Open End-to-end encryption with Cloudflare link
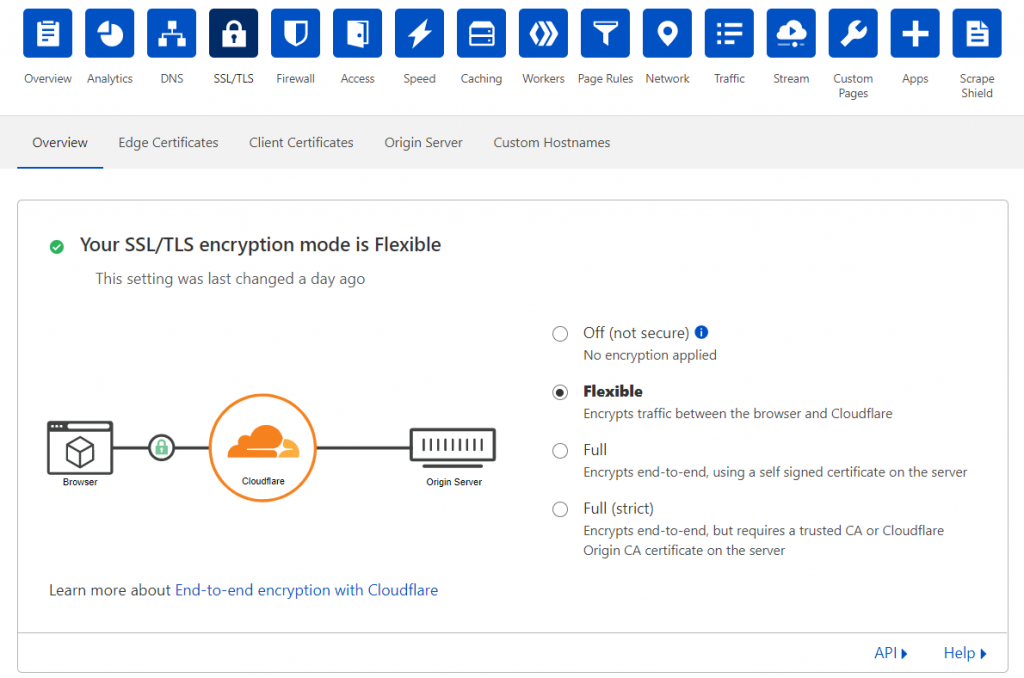 pos(306,590)
